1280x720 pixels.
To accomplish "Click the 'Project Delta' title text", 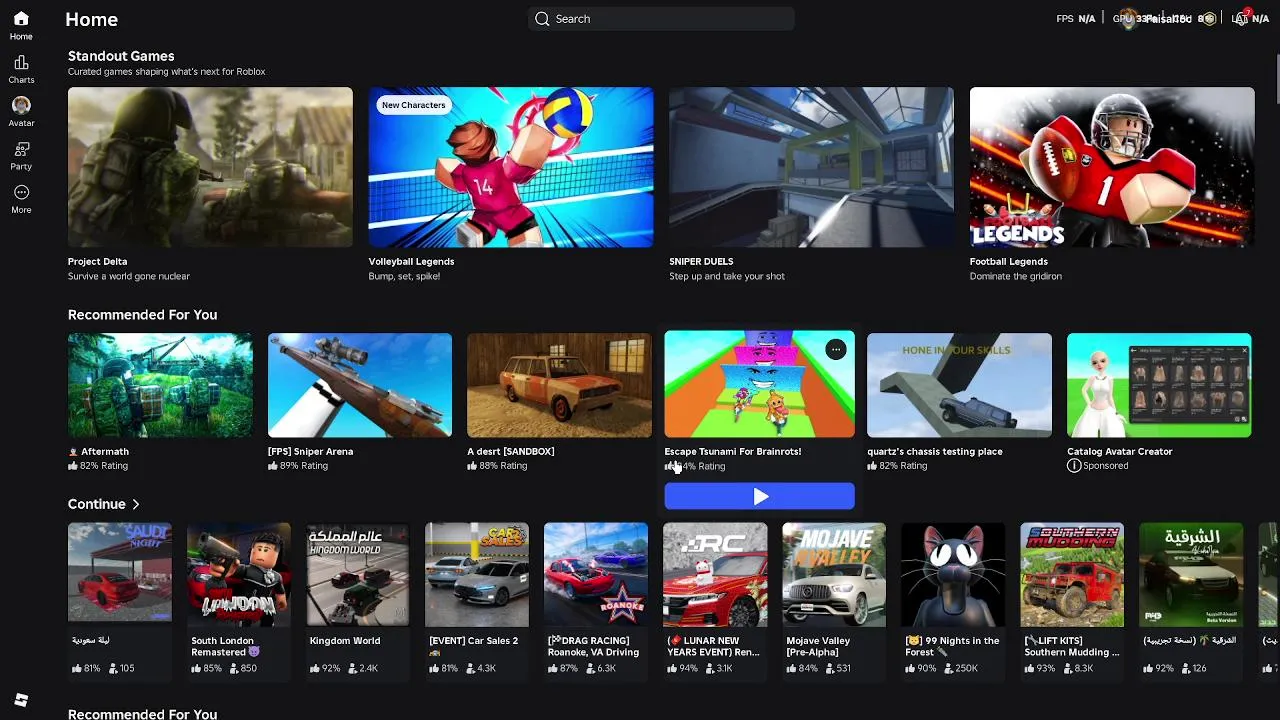I will (97, 262).
